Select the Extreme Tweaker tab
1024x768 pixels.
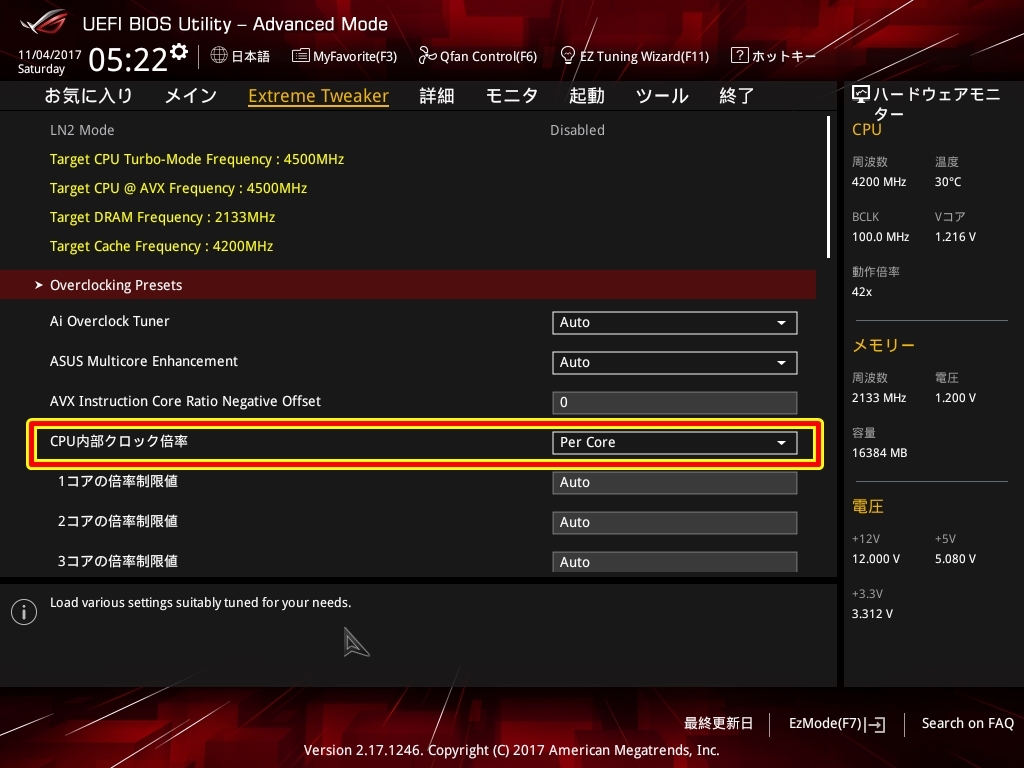coord(319,96)
